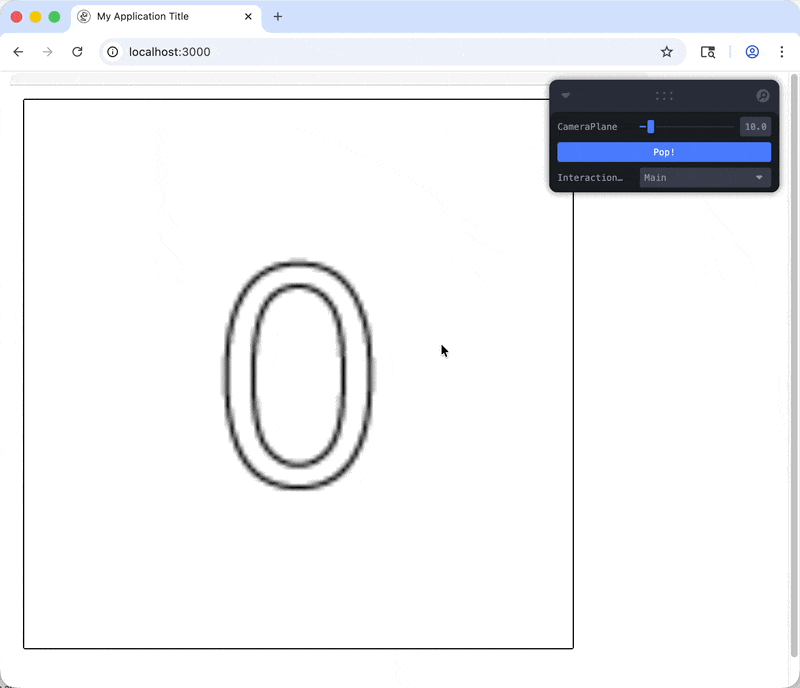Open the browser profile avatar icon
The image size is (800, 688).
[752, 52]
